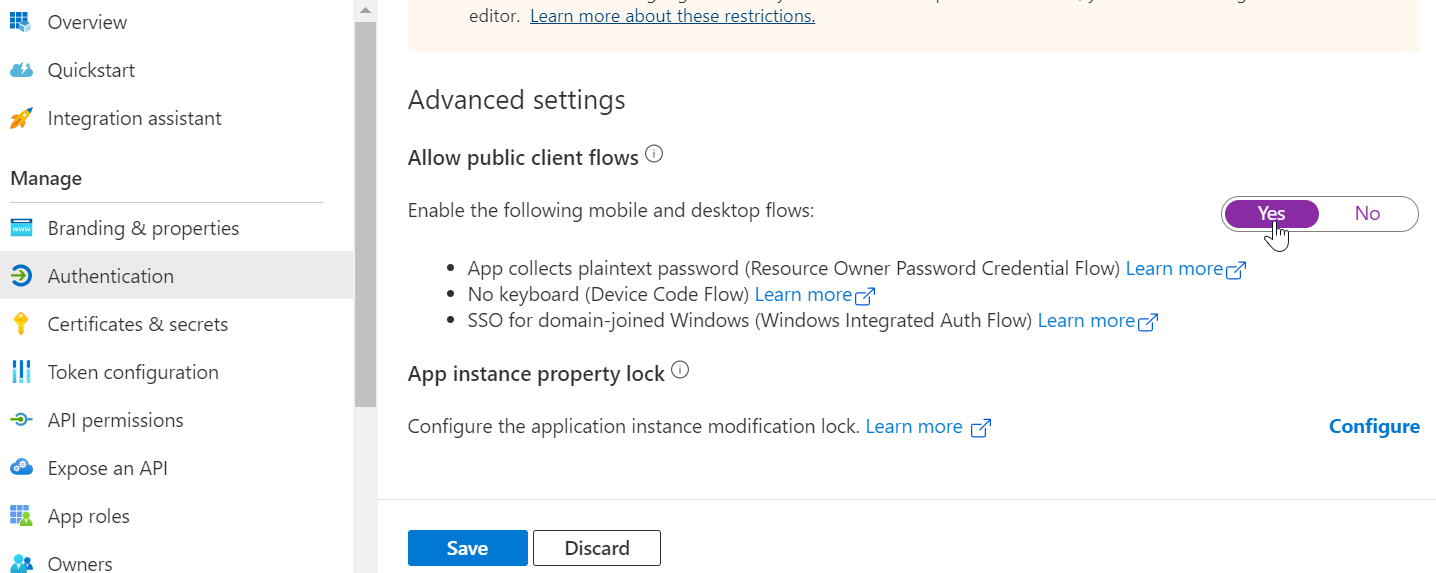Image resolution: width=1436 pixels, height=573 pixels.
Task: Click the Certificates & secrets key icon
Action: click(21, 324)
